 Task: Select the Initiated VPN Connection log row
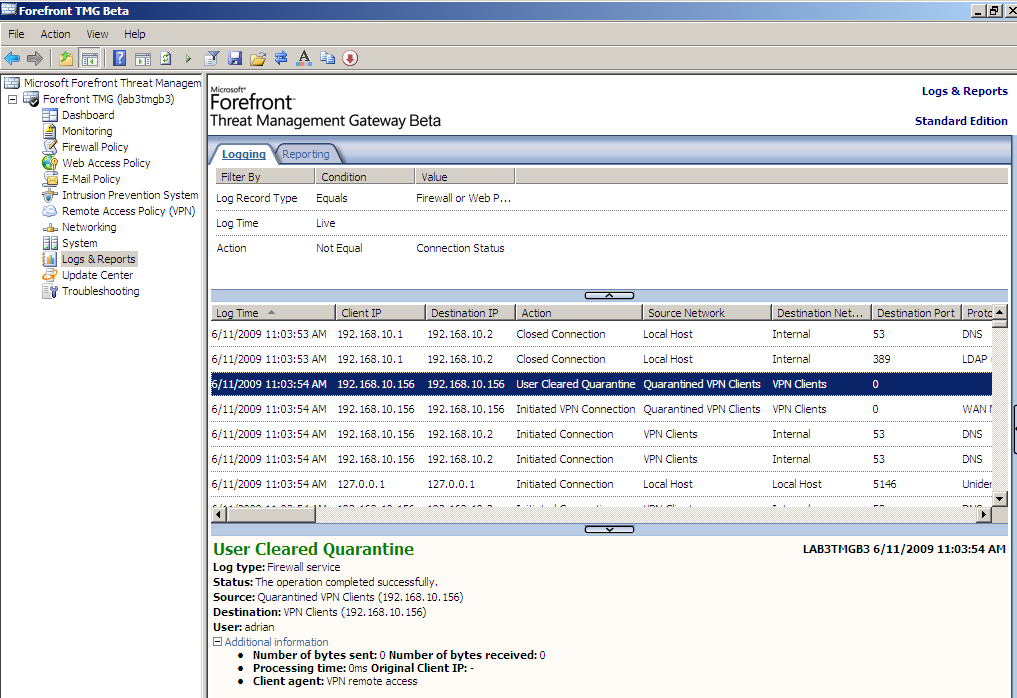point(601,409)
